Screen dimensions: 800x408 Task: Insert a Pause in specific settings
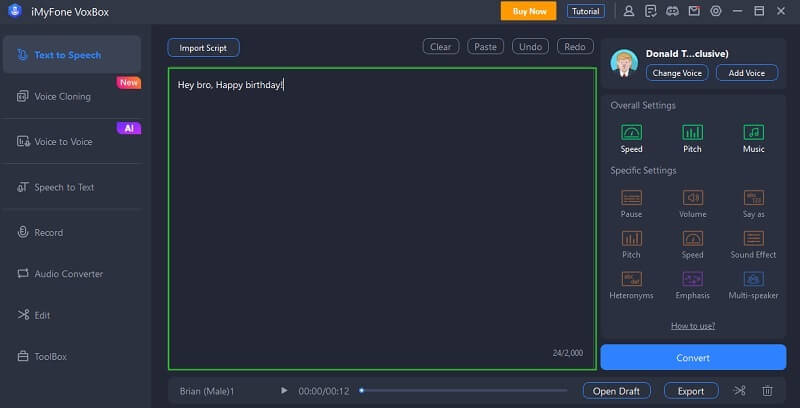coord(631,204)
